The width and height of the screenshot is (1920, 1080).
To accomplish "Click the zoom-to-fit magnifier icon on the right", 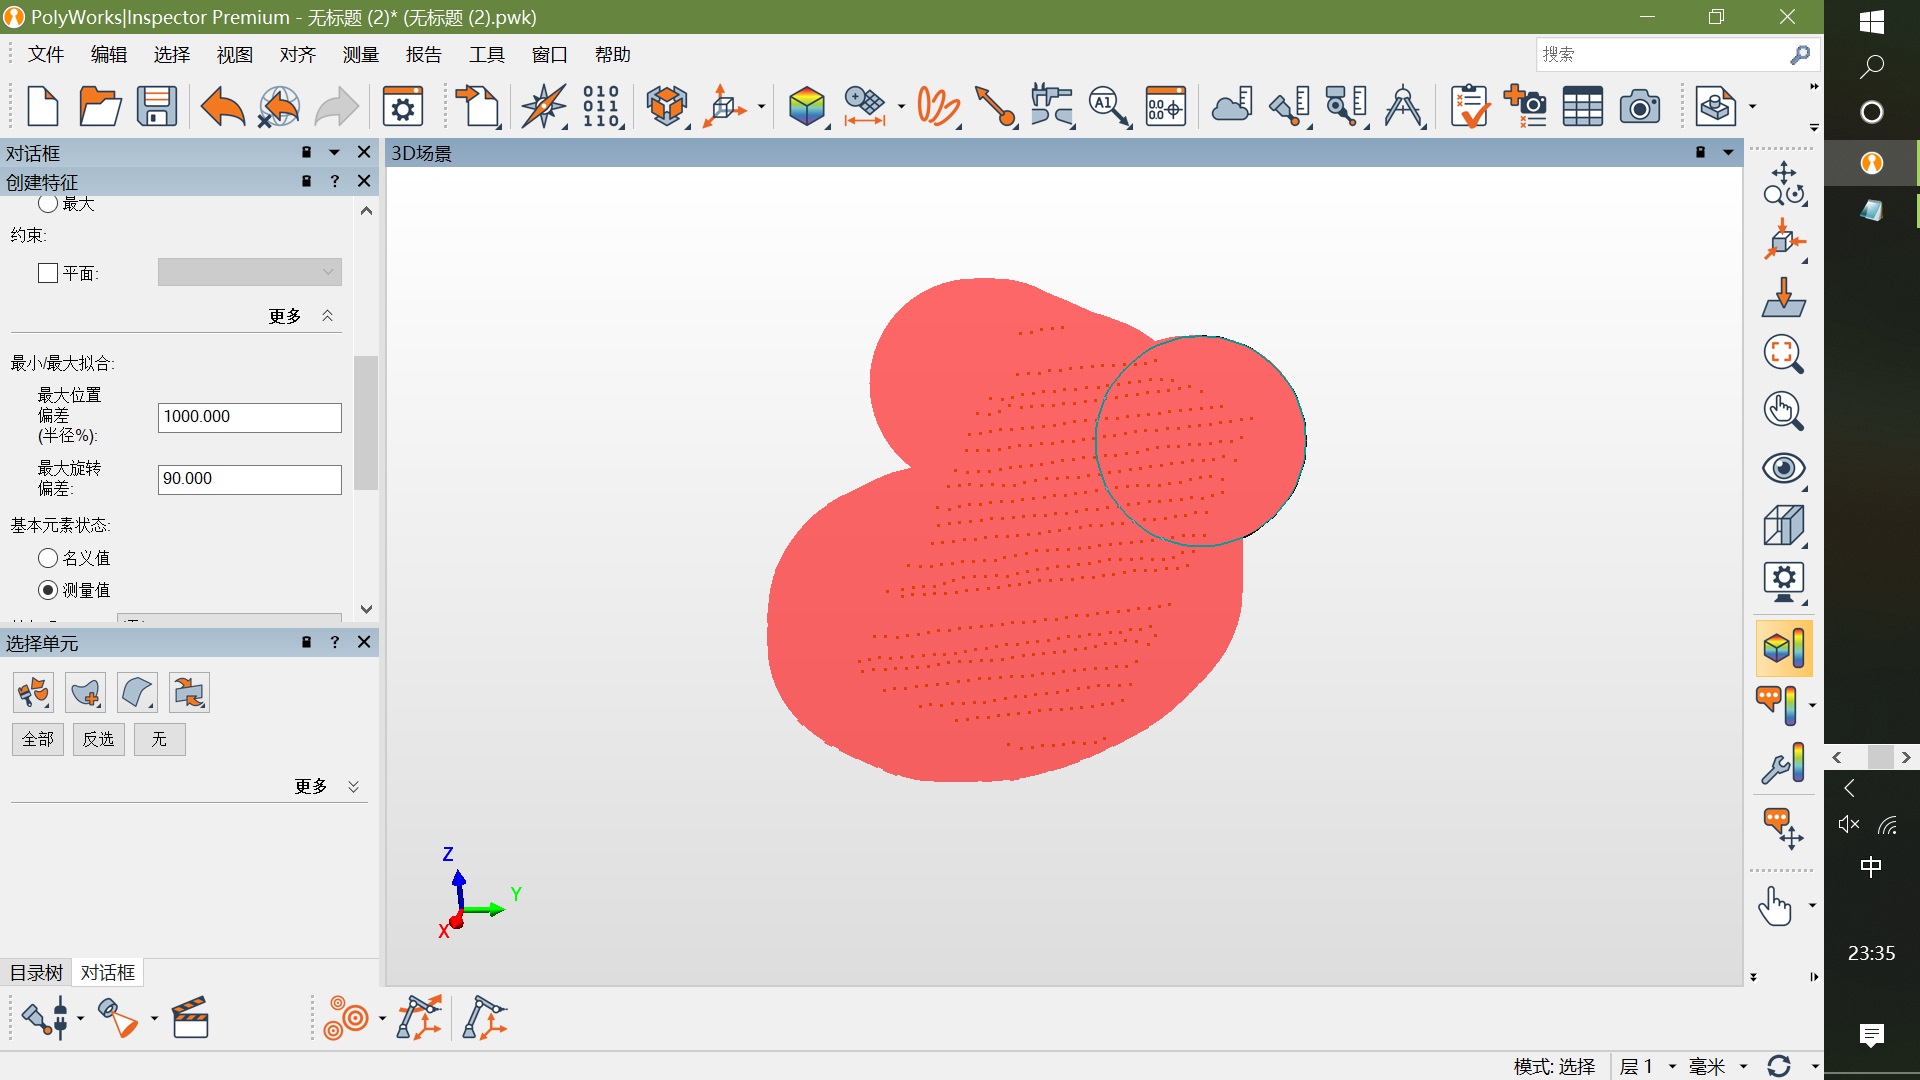I will tap(1783, 353).
